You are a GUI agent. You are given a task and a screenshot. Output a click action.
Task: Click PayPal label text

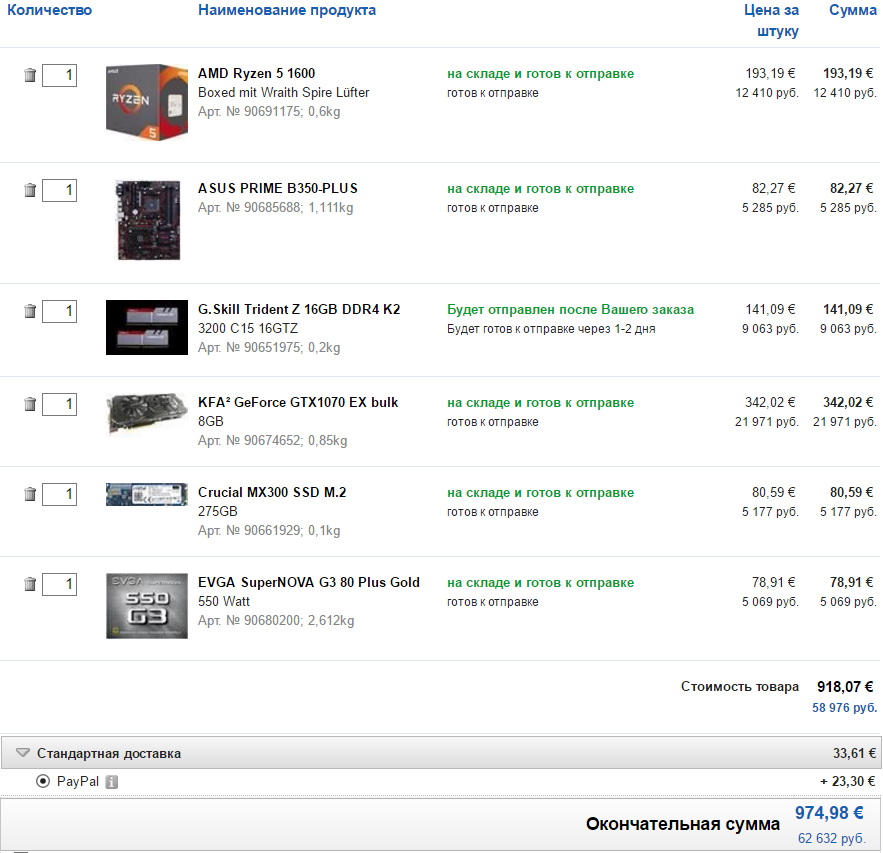tap(78, 781)
